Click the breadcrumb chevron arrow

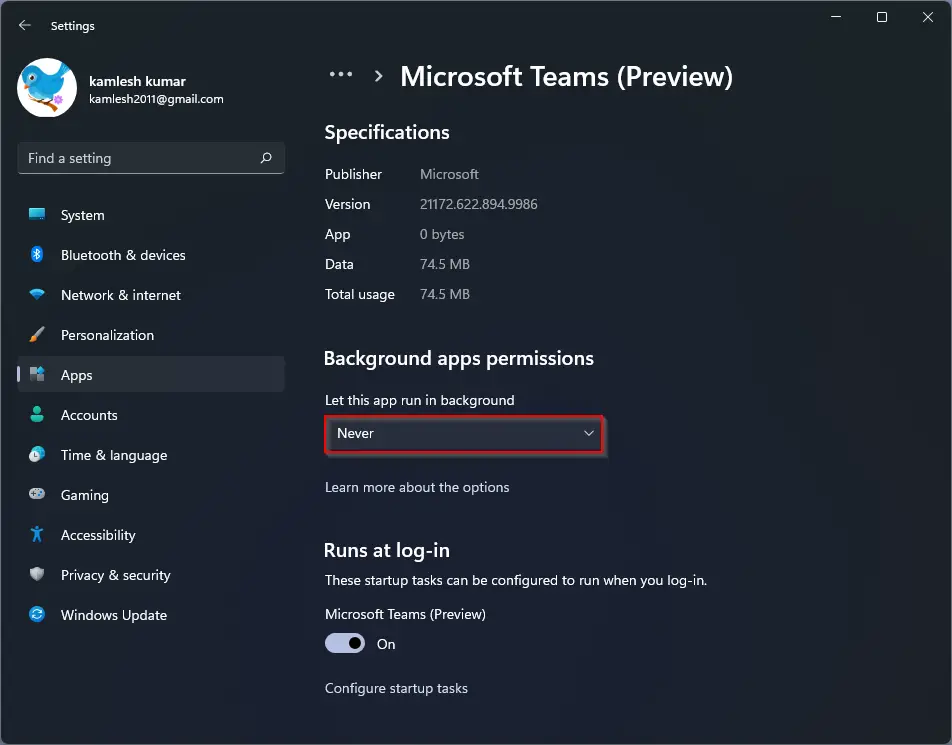[x=378, y=77]
